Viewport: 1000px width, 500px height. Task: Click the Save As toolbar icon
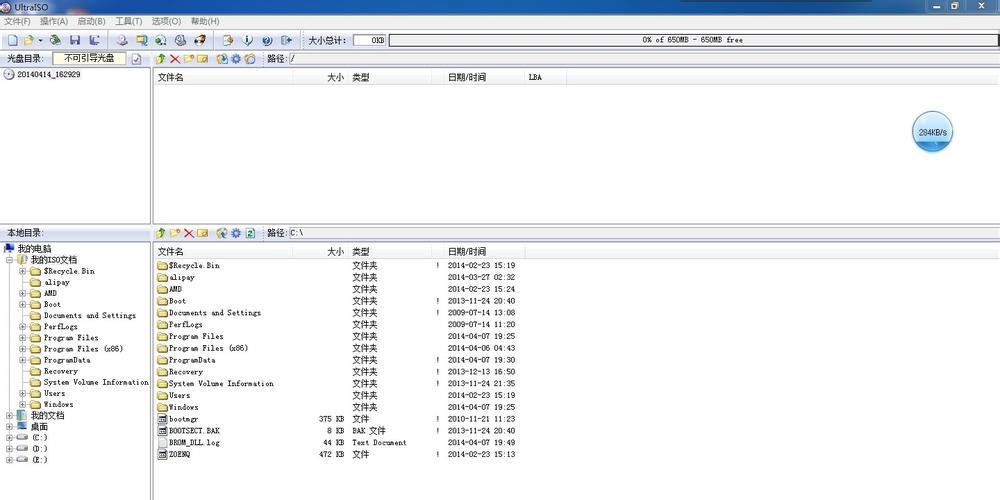tap(94, 40)
